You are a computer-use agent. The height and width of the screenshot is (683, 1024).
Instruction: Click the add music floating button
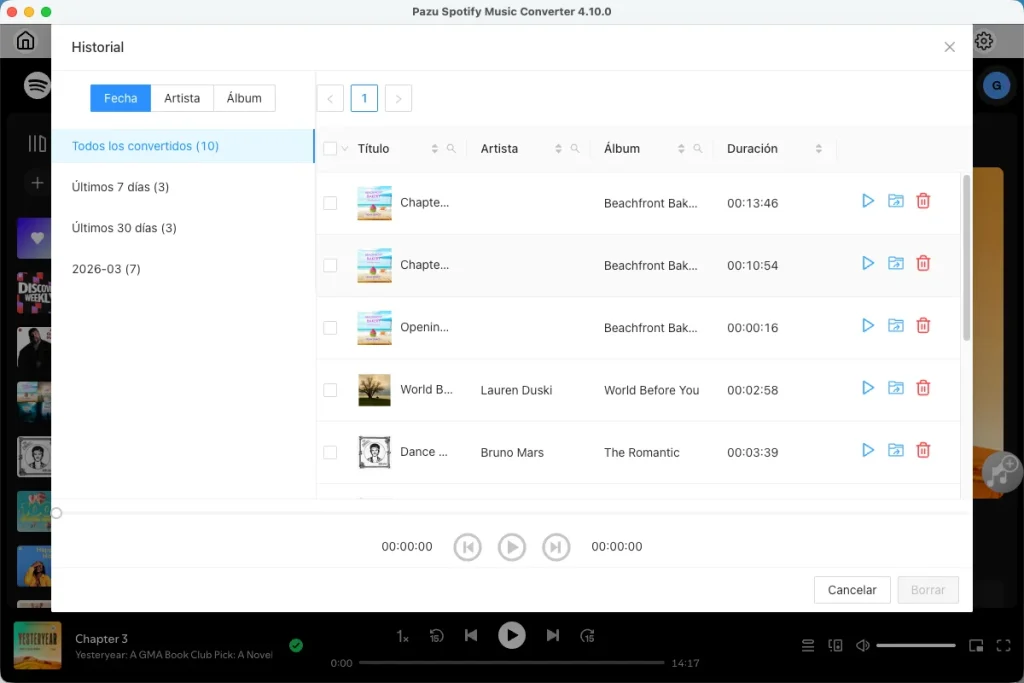(x=1002, y=472)
